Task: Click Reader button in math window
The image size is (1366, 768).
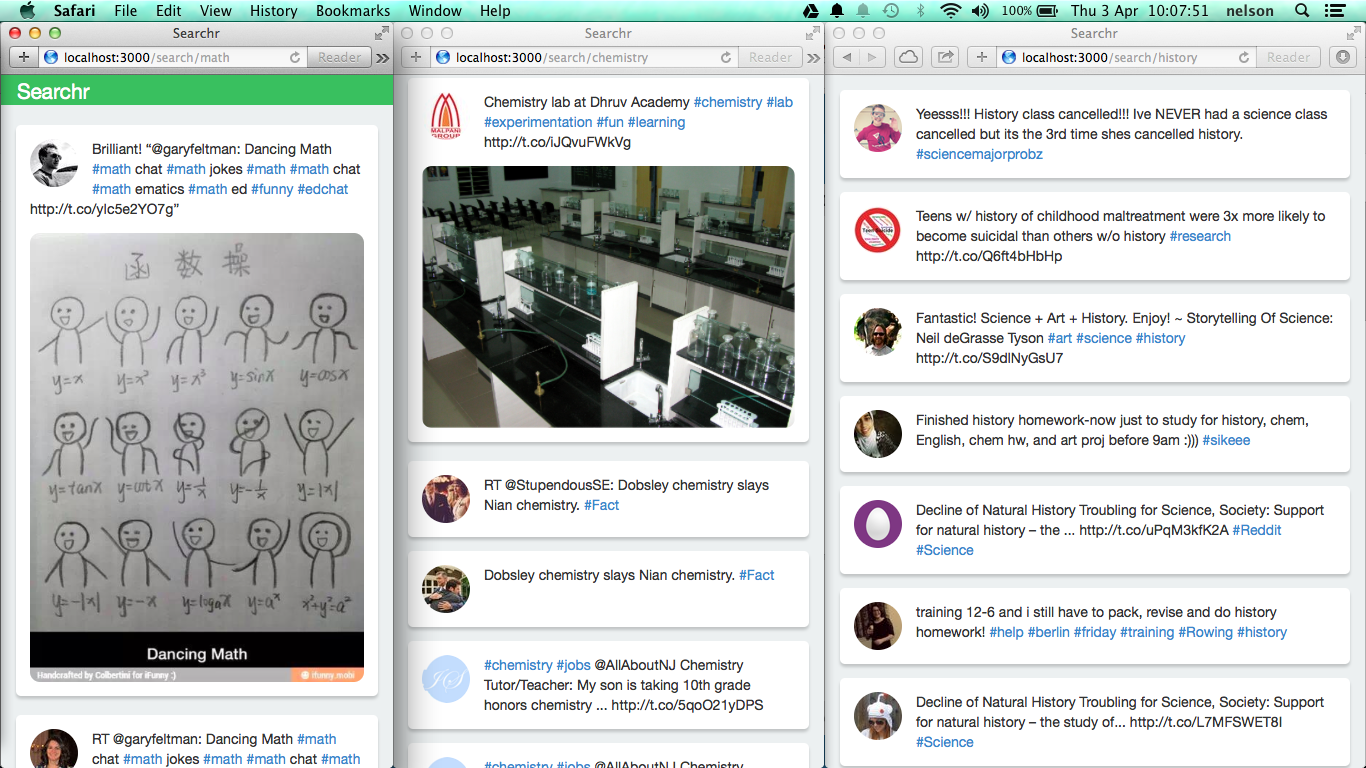Action: coord(339,57)
